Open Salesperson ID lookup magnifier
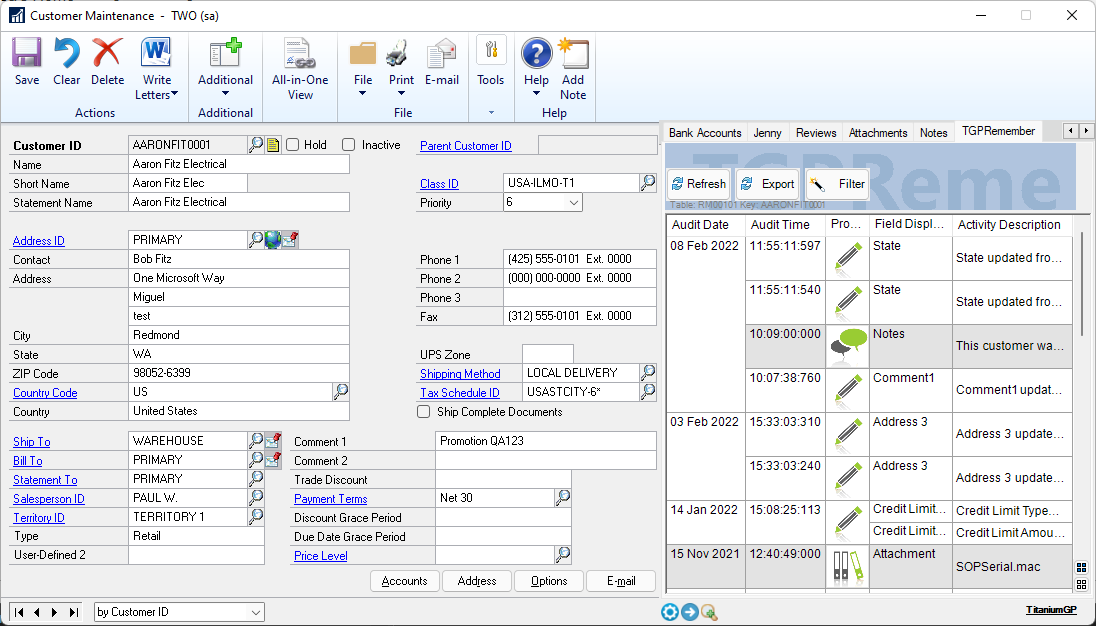This screenshot has width=1096, height=626. (257, 497)
